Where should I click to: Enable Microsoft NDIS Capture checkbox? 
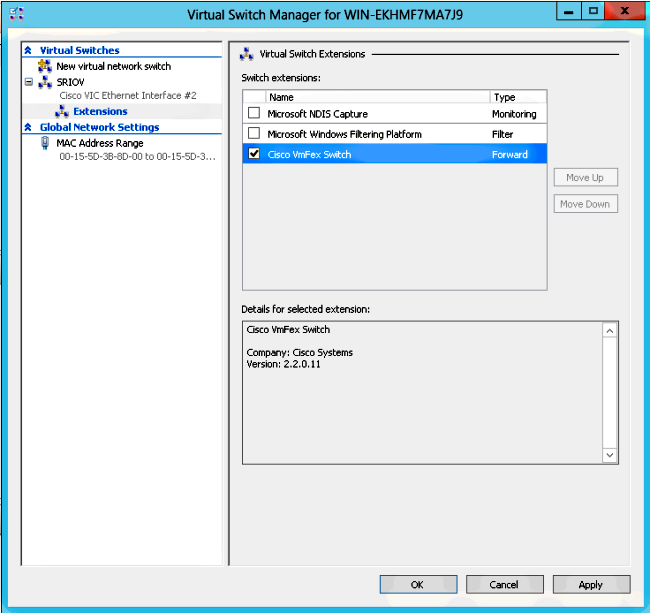254,113
